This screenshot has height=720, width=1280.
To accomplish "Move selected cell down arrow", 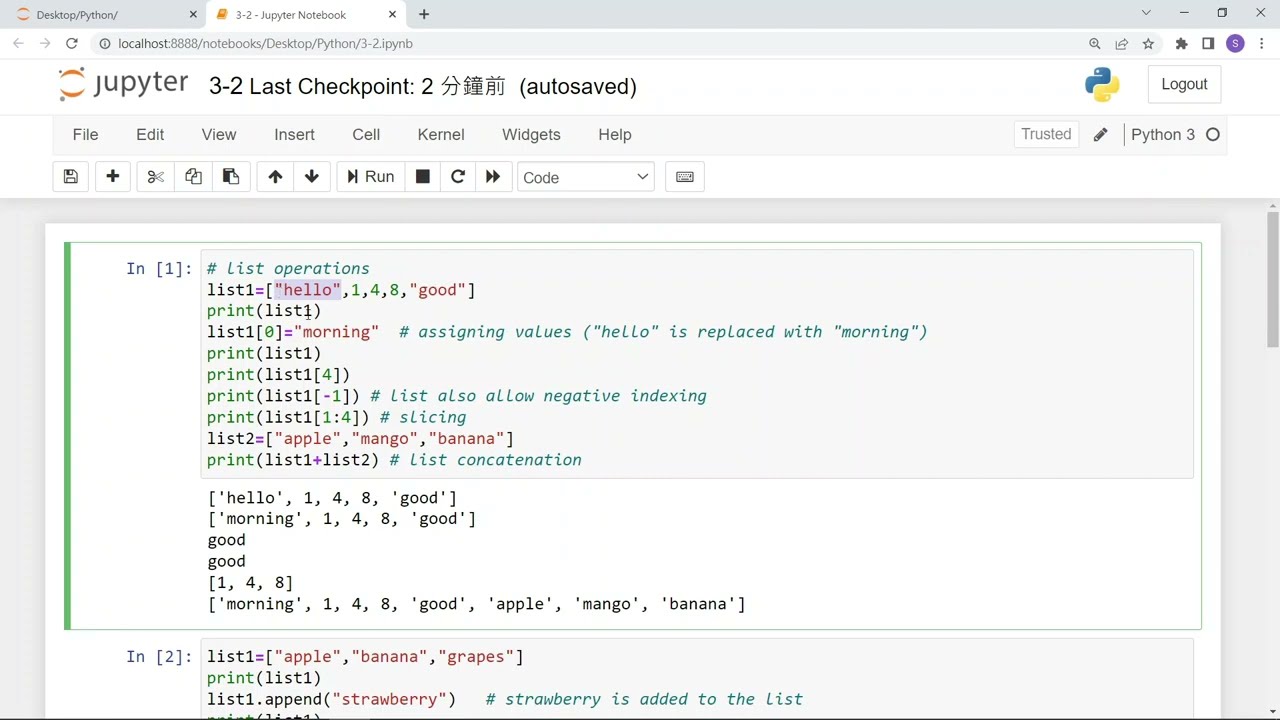I will tap(312, 177).
